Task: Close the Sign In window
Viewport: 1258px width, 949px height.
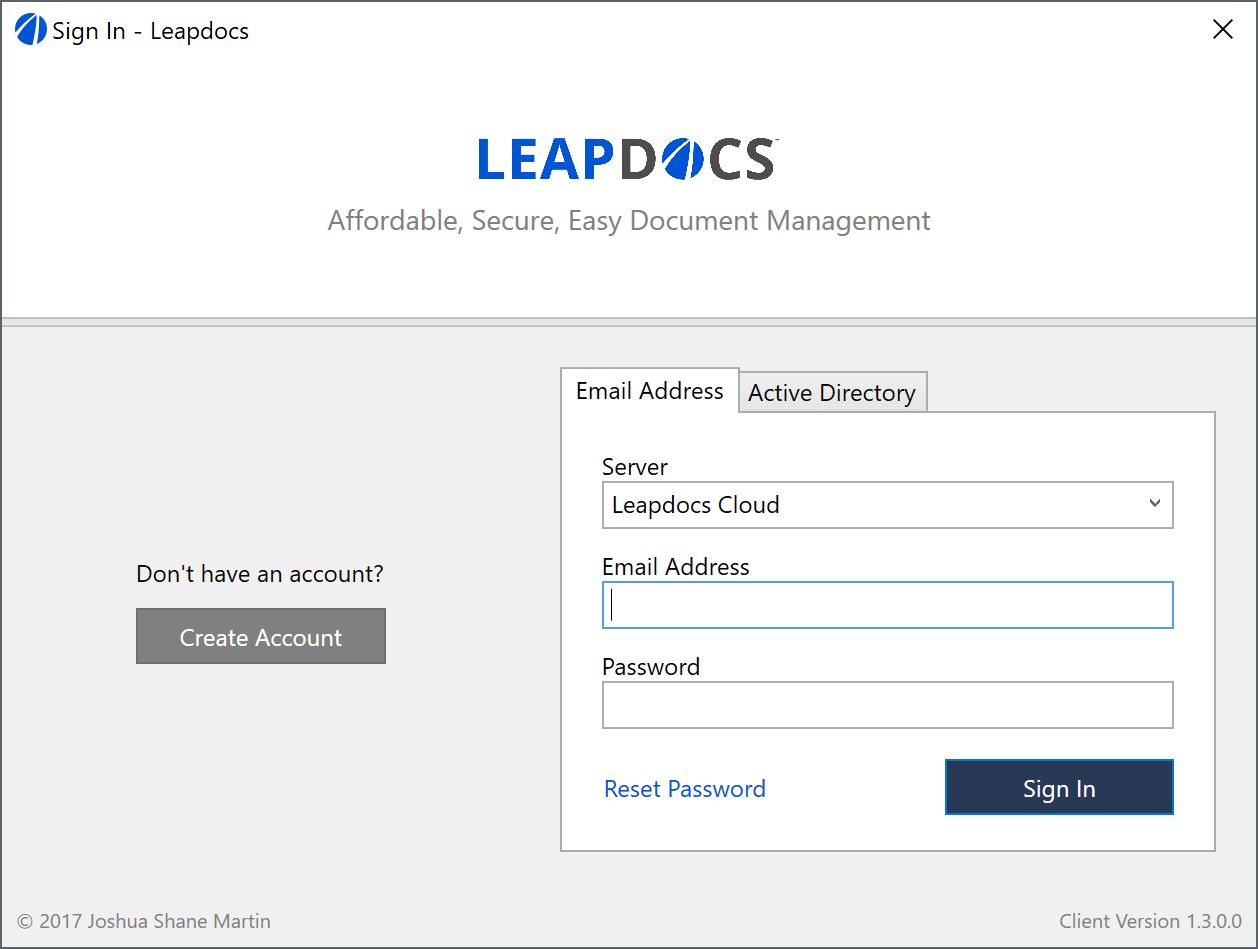Action: pos(1222,30)
